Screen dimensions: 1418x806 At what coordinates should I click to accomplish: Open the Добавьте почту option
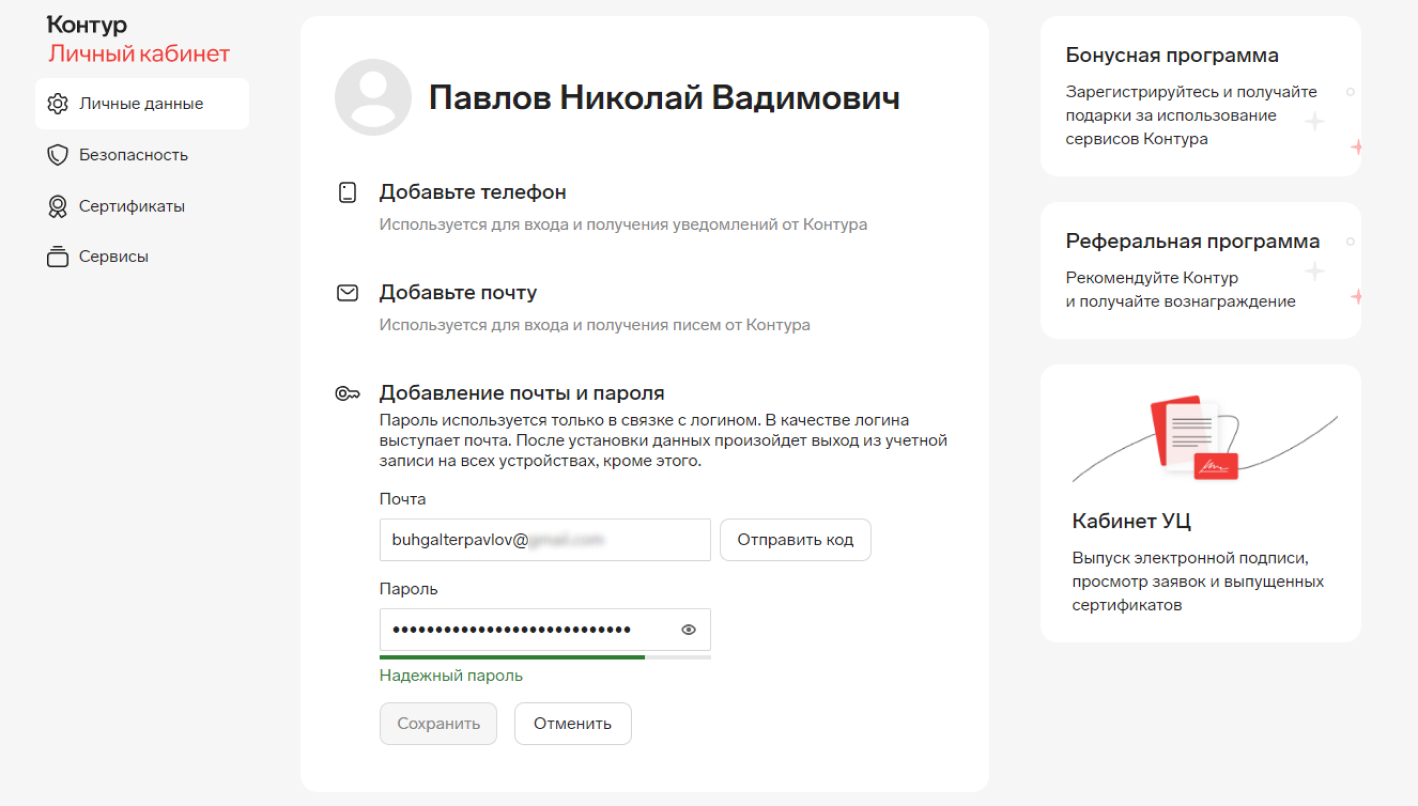(458, 293)
